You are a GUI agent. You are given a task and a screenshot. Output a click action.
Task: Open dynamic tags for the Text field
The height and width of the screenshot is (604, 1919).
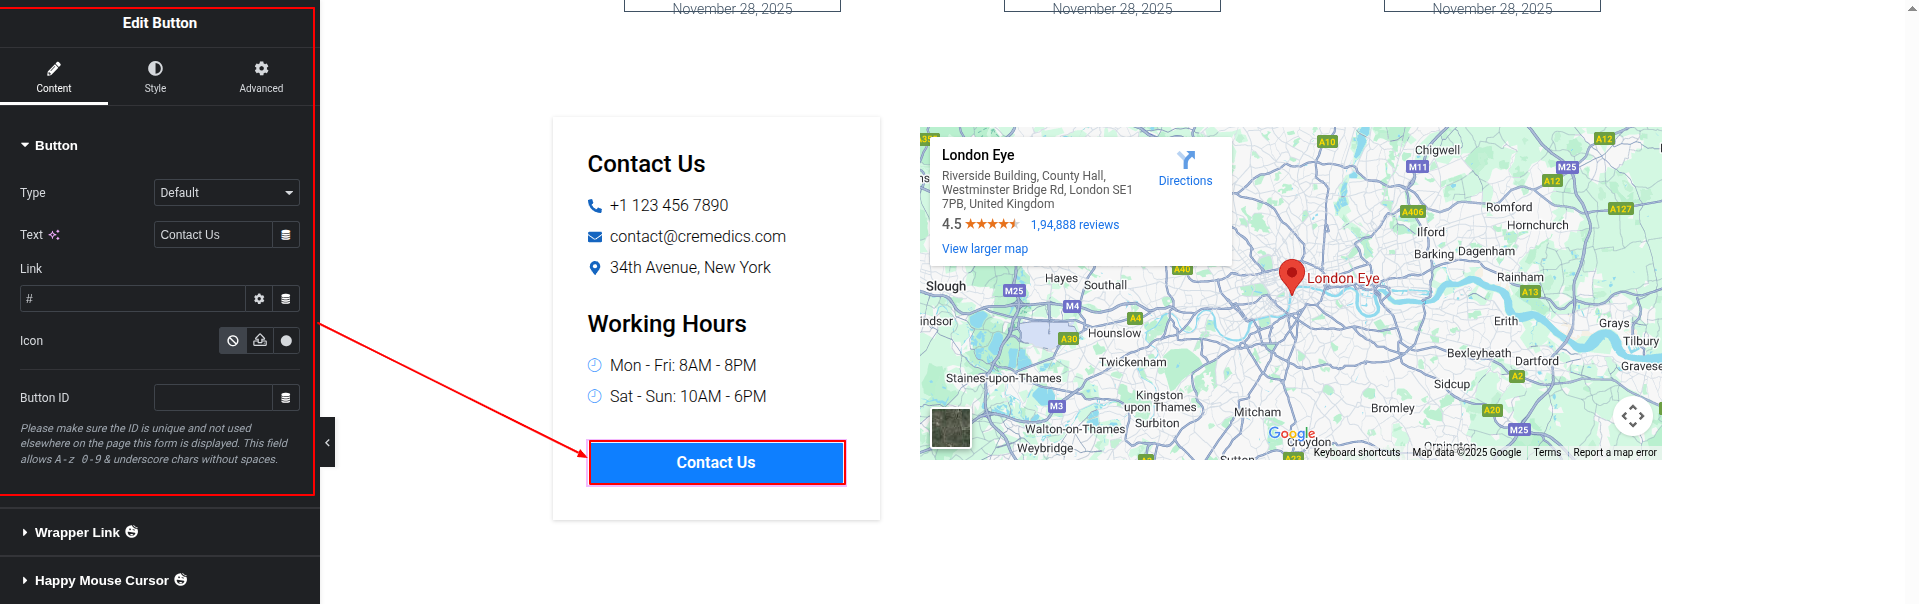coord(286,235)
